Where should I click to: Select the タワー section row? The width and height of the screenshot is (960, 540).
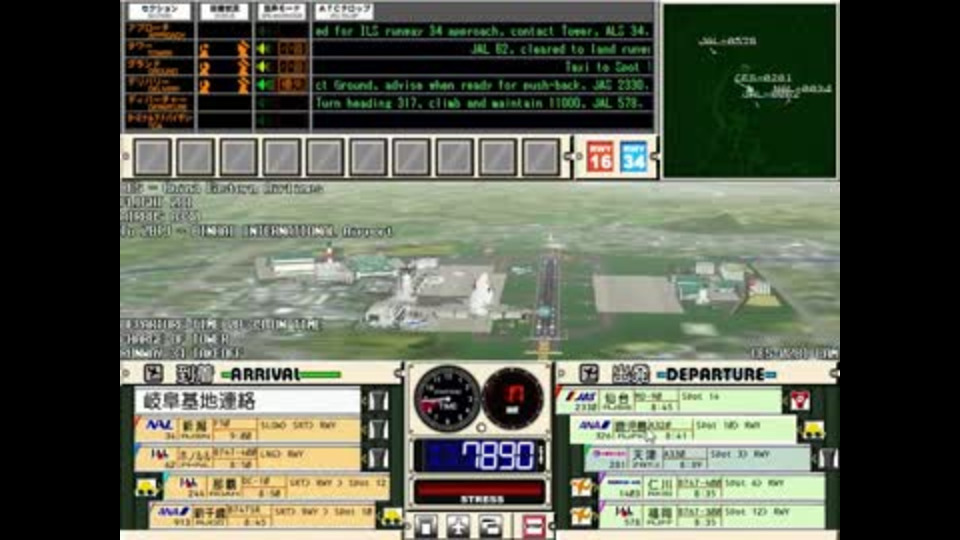coord(160,49)
